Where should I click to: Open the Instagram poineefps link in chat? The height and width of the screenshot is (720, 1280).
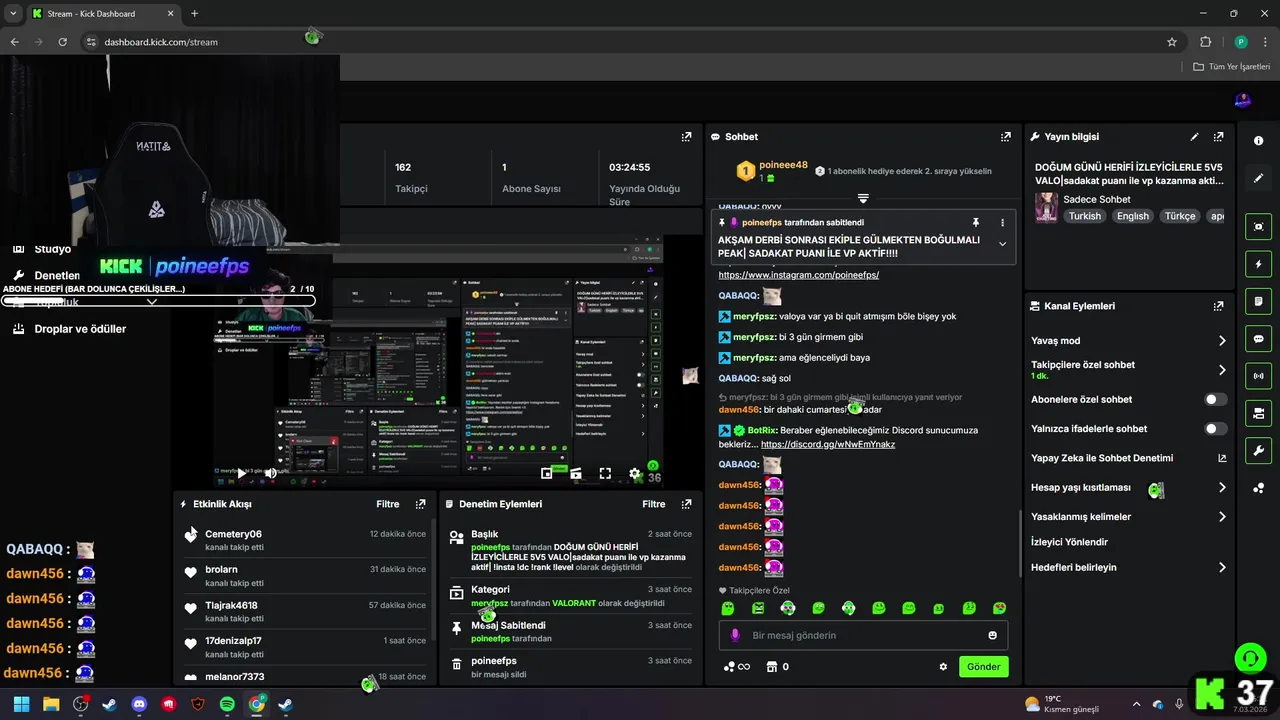[798, 275]
